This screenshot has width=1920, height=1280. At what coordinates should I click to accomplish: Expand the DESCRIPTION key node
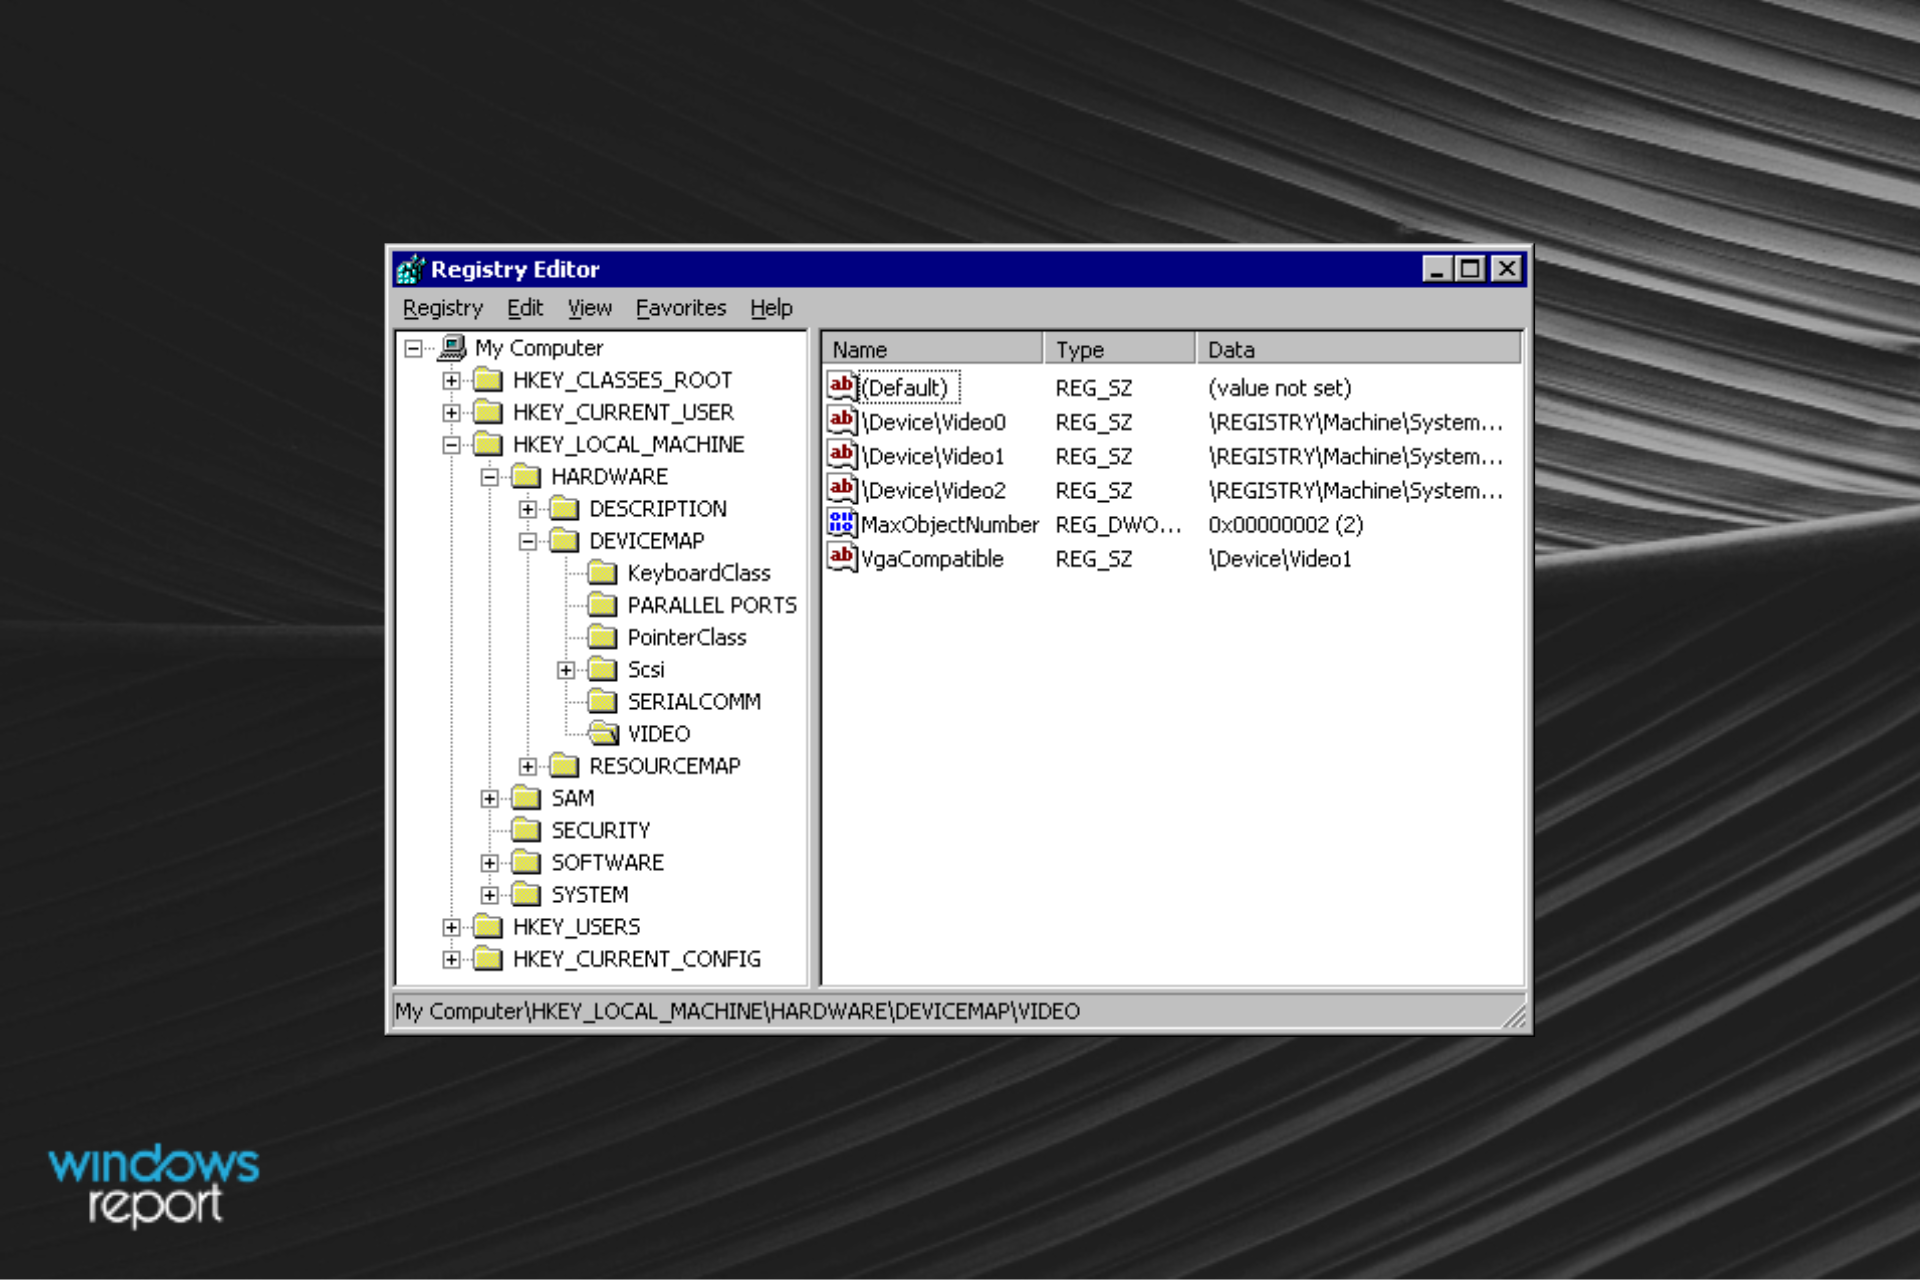tap(527, 509)
